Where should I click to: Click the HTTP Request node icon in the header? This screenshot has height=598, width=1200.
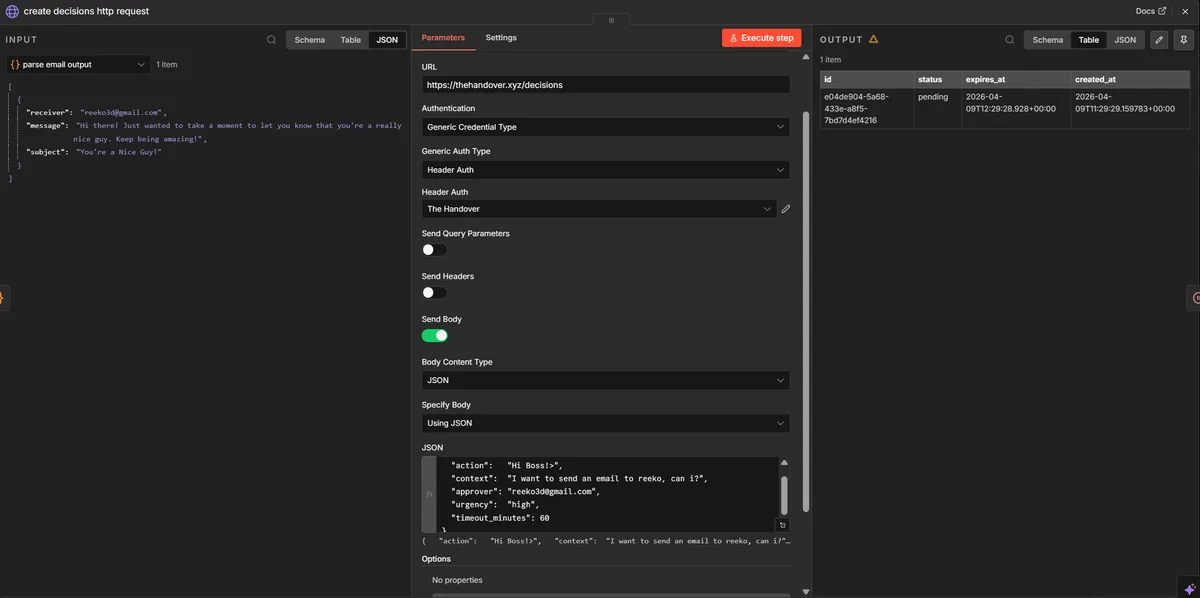10,10
